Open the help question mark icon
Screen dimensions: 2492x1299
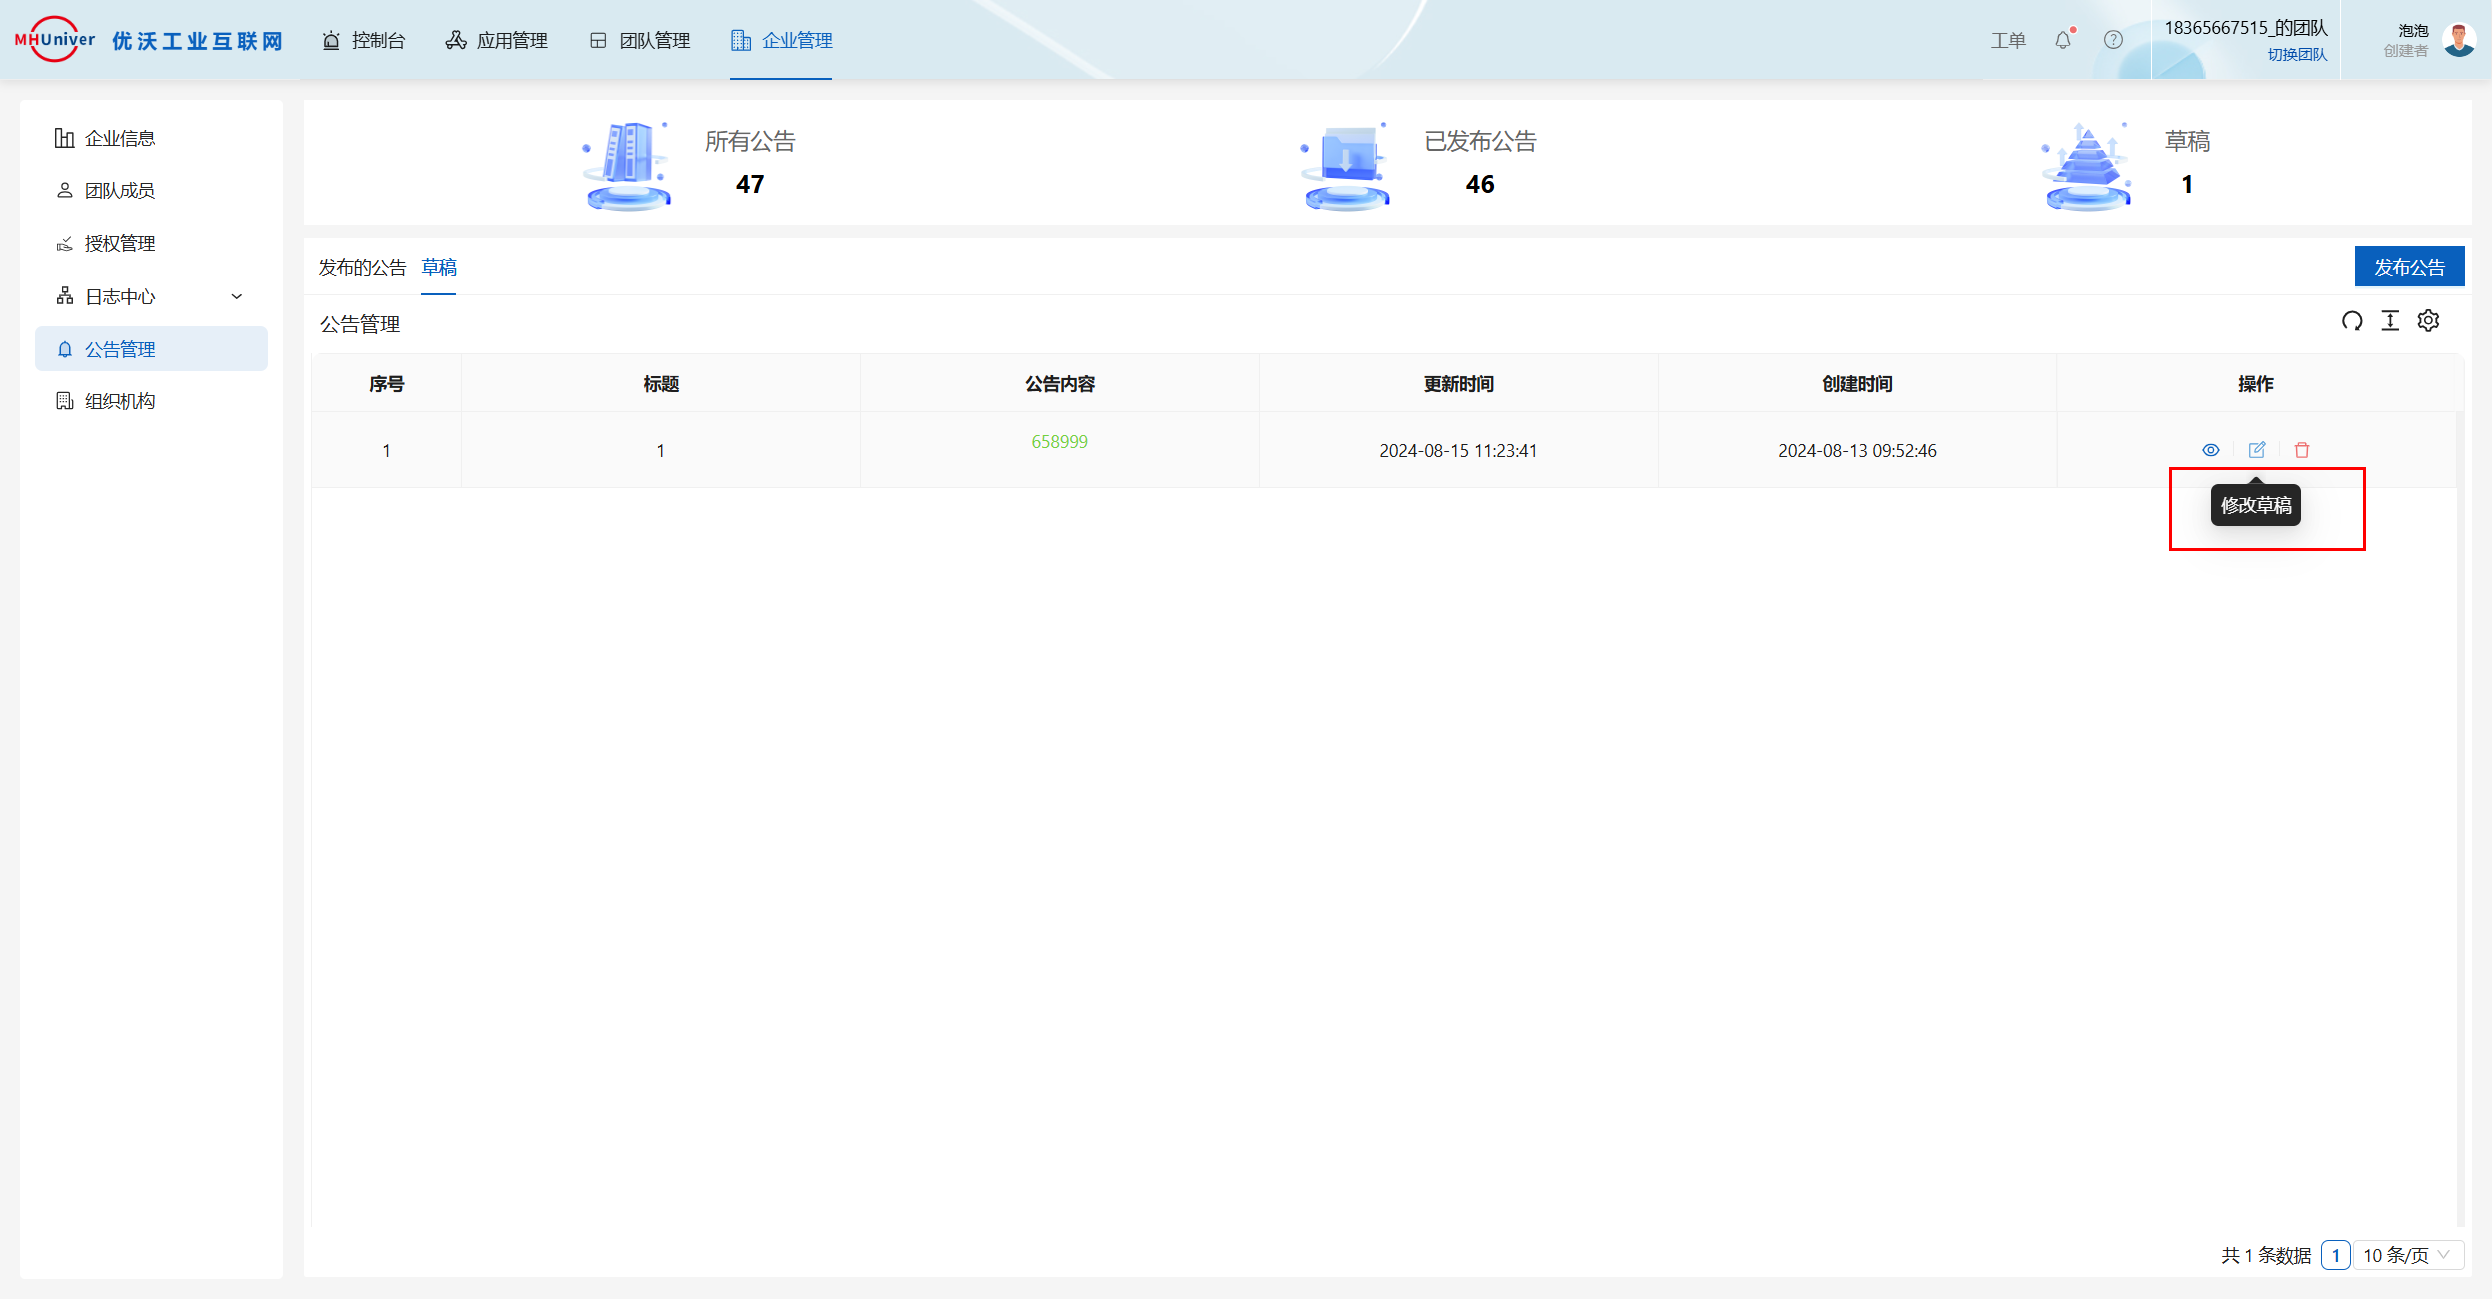point(2113,40)
